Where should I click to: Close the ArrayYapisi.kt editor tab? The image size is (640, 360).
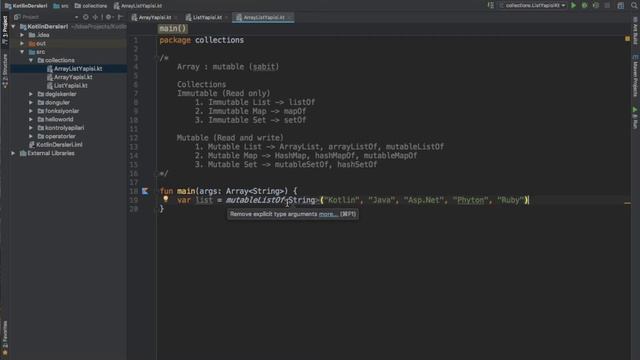pyautogui.click(x=176, y=18)
